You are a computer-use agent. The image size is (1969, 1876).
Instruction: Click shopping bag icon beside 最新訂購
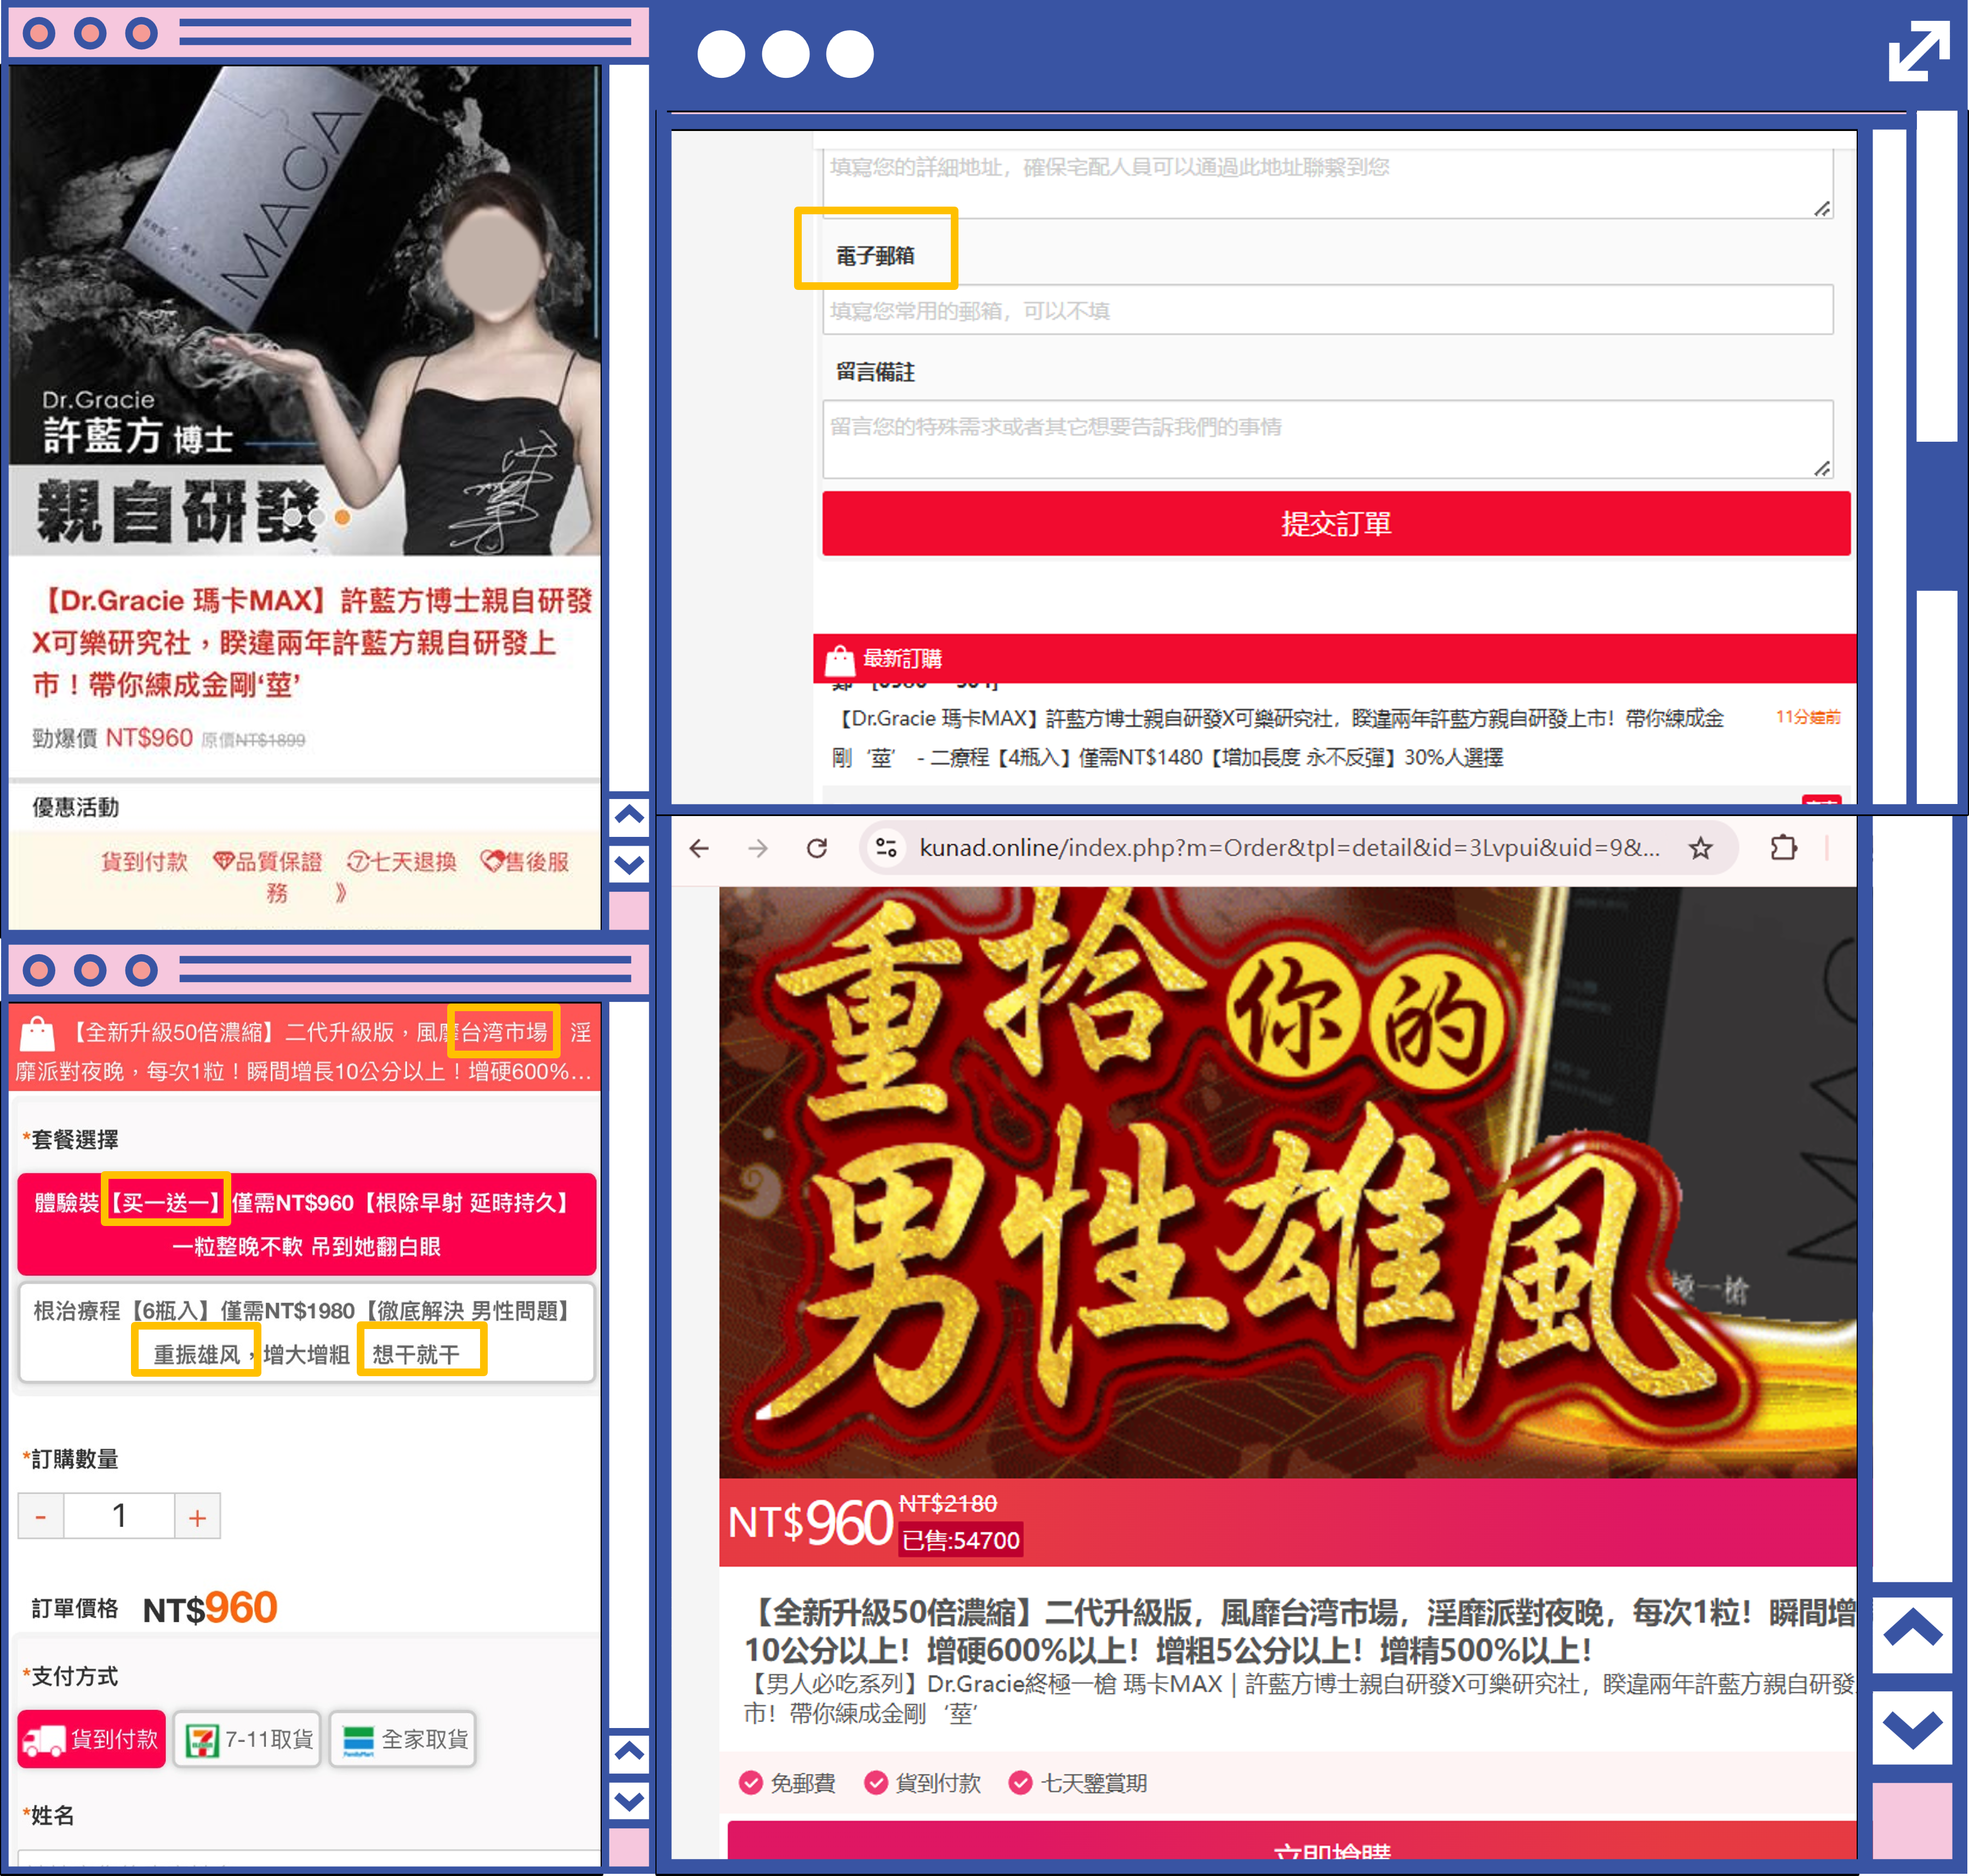tap(840, 660)
